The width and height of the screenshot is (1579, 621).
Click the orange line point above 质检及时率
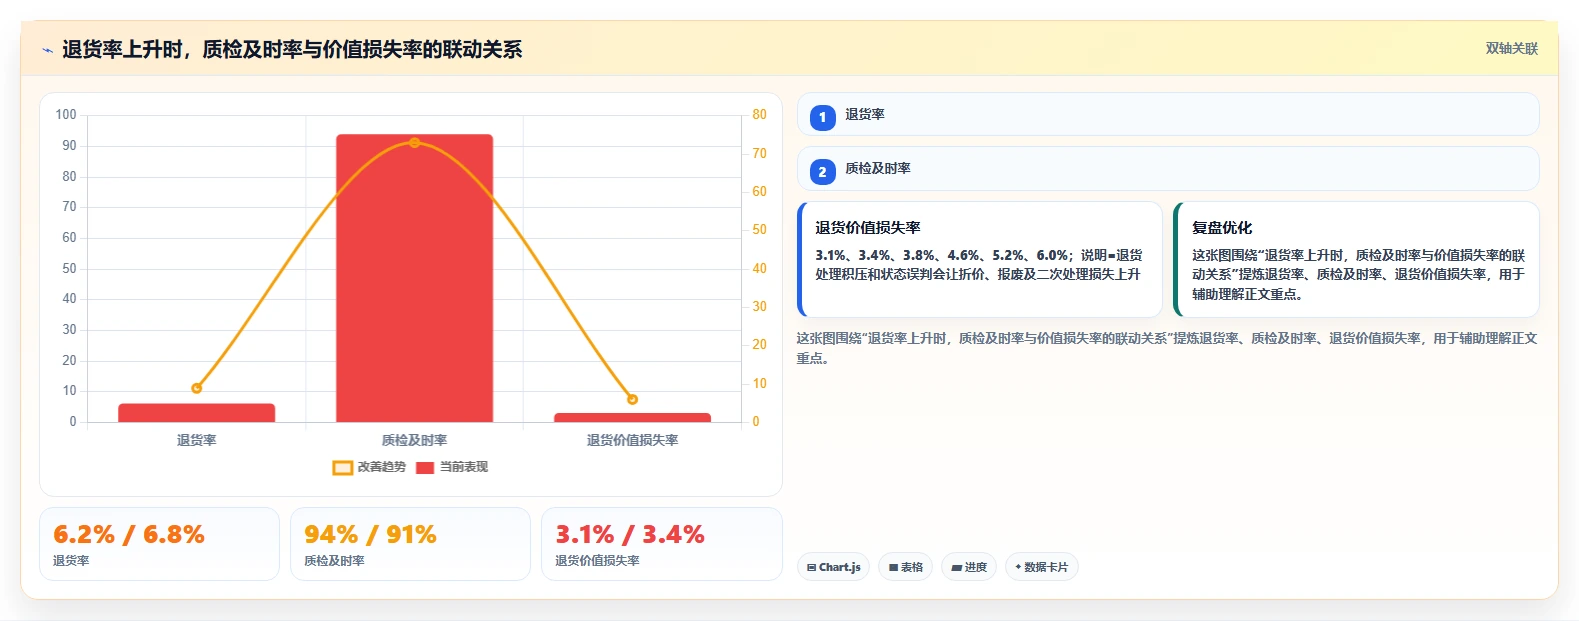coord(414,143)
